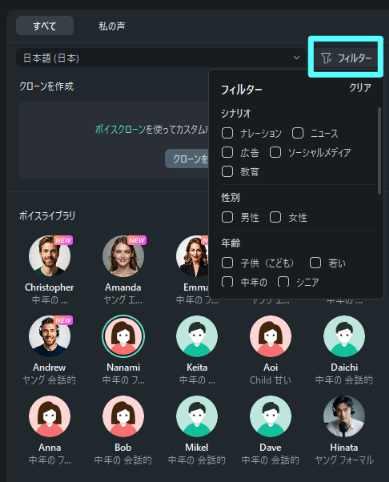Check the 男性 gender checkbox
This screenshot has height=482, width=389.
(x=227, y=217)
